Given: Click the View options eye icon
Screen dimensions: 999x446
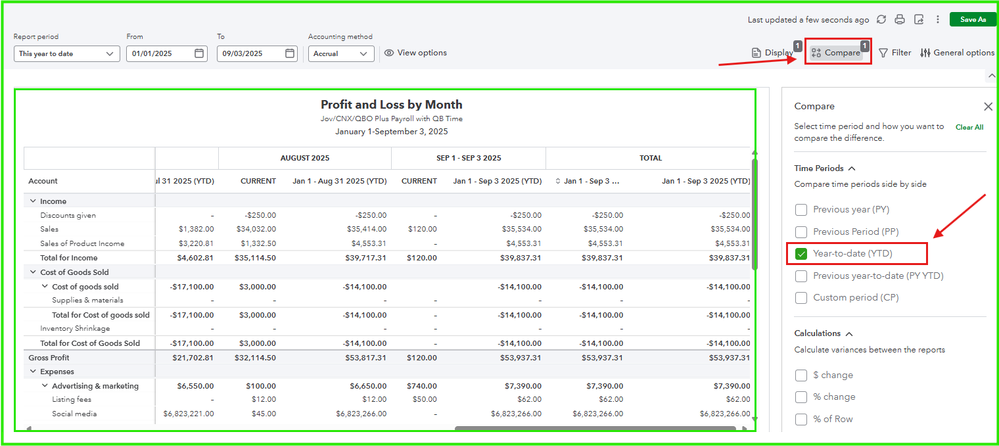Looking at the screenshot, I should click(x=389, y=53).
